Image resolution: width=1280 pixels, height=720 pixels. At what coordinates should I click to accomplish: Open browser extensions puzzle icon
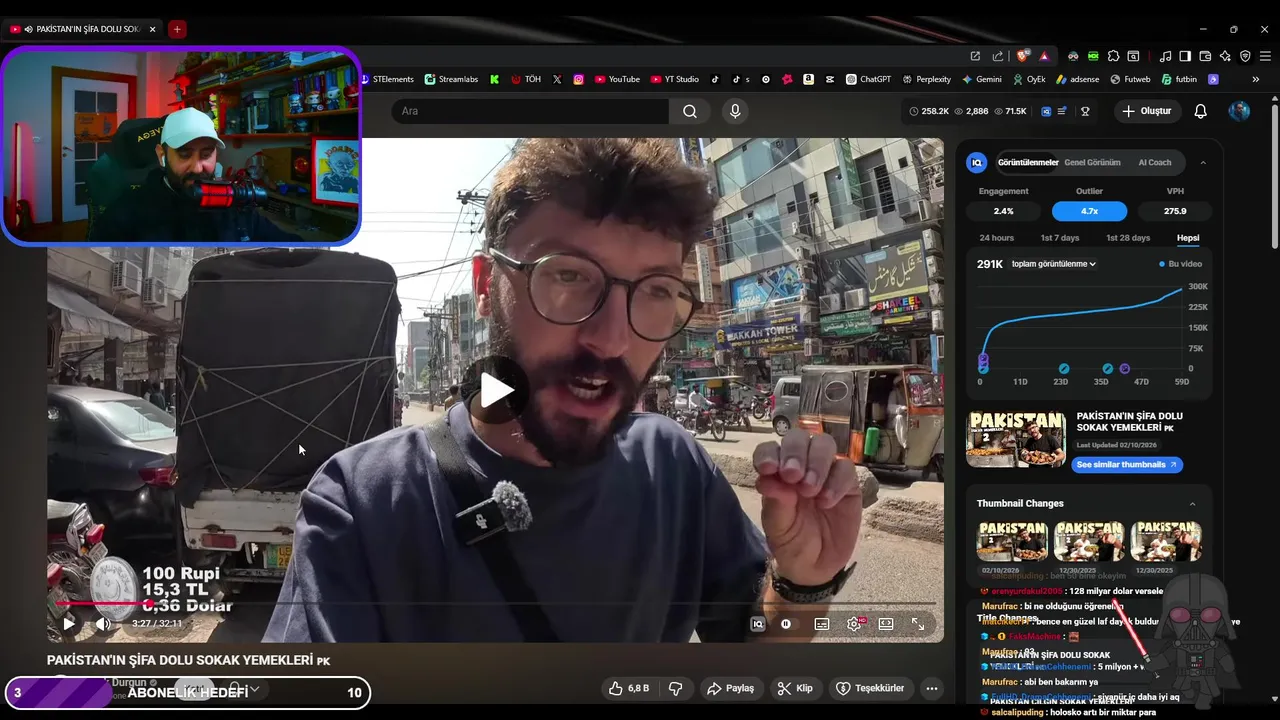[x=1113, y=56]
